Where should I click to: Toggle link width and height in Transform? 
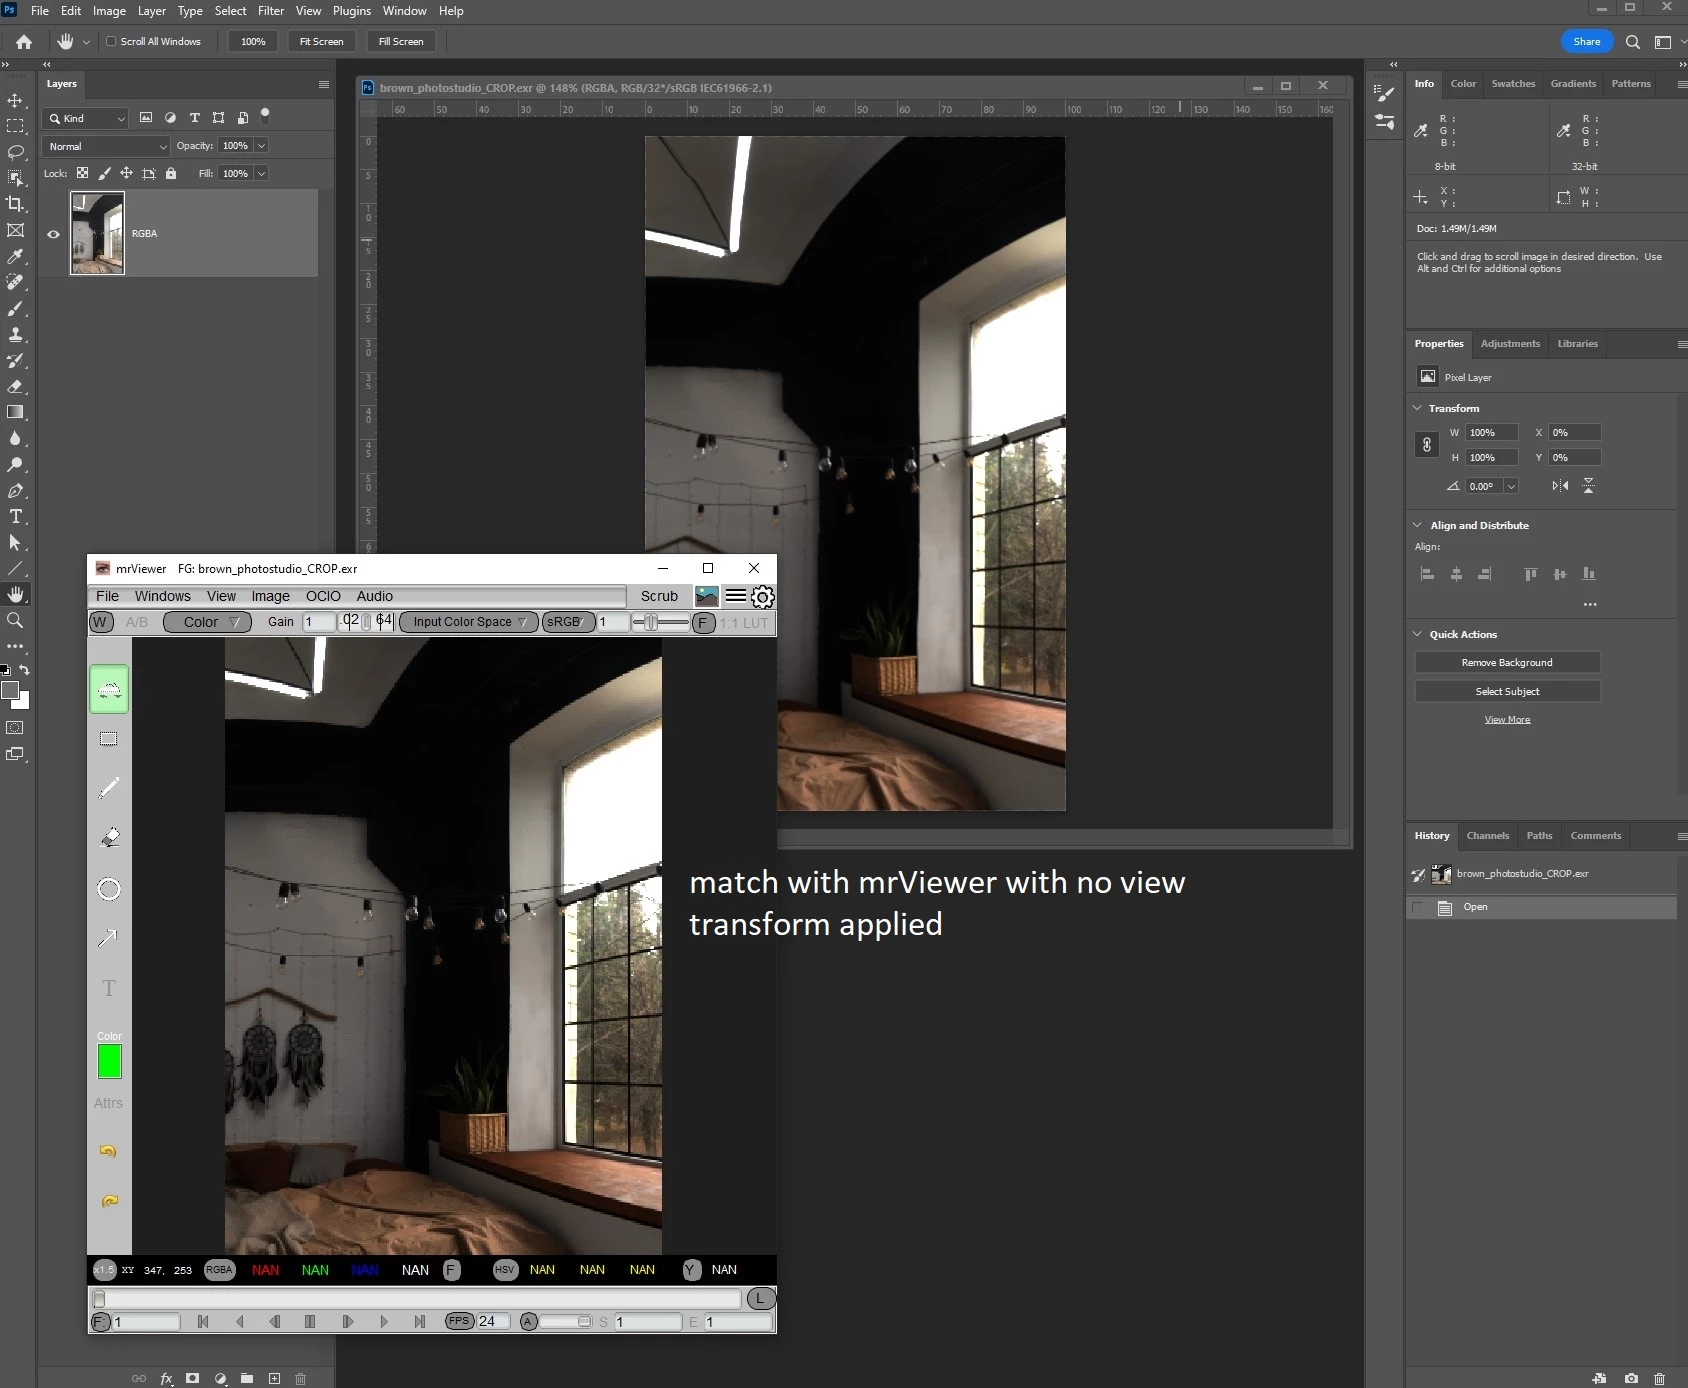[1427, 445]
